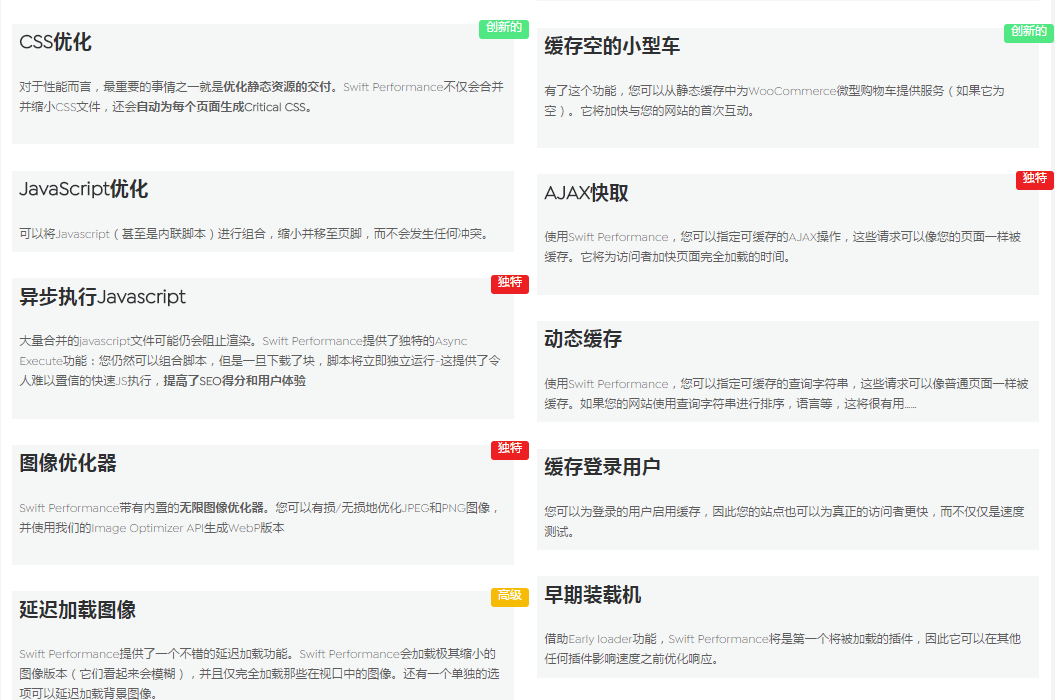
Task: Click the 创新的 badge on 缓存空的小型车 card
Action: 1028,32
